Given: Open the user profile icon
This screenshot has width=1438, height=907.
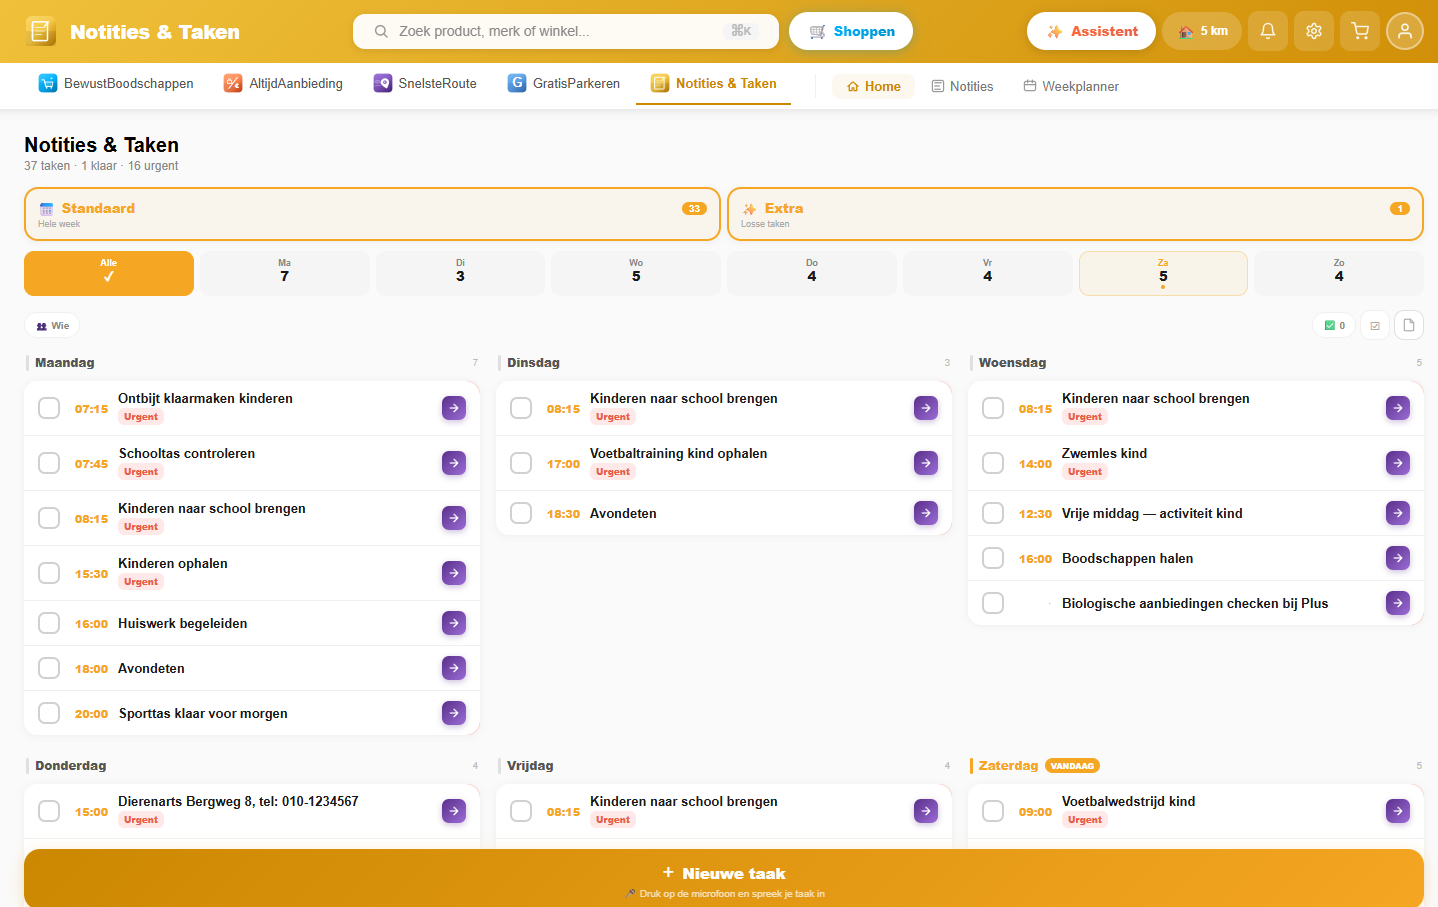Looking at the screenshot, I should click(1404, 31).
